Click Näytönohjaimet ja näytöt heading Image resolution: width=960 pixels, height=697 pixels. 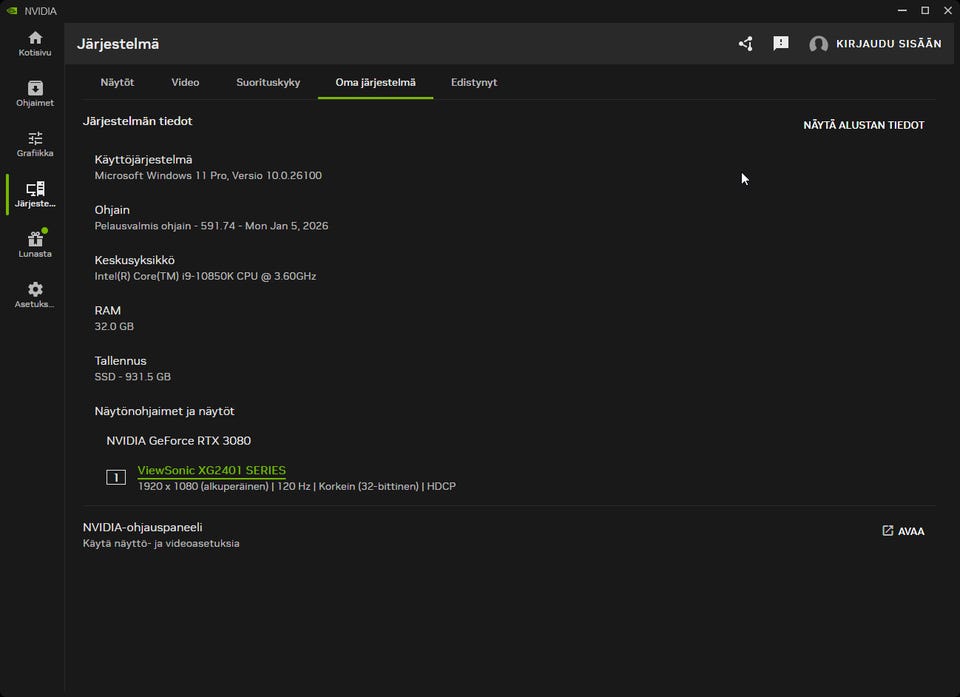[x=164, y=411]
